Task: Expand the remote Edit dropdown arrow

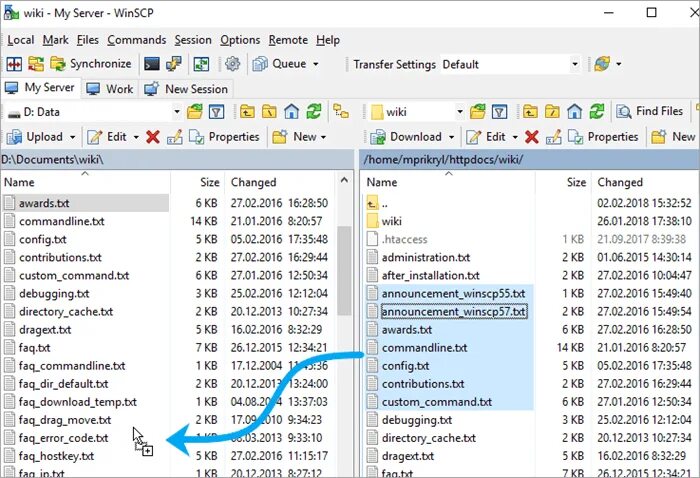Action: (x=515, y=137)
